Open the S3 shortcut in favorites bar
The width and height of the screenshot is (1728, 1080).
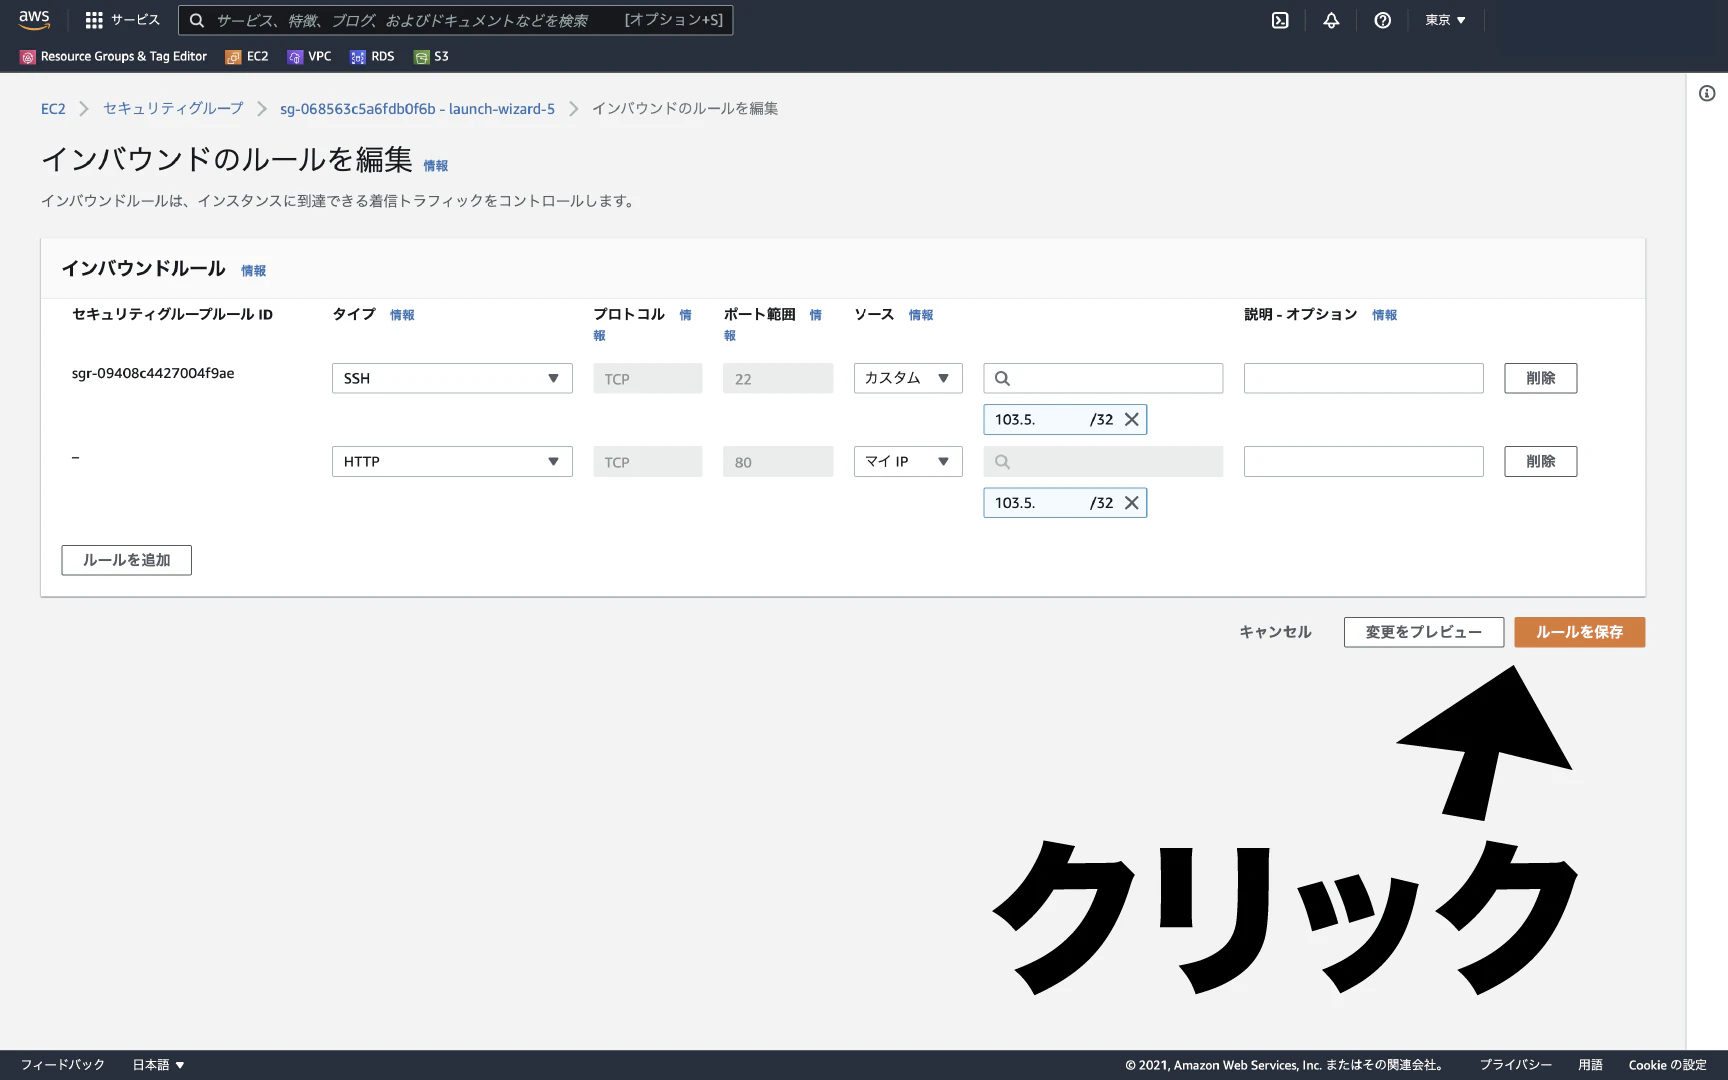pyautogui.click(x=431, y=57)
